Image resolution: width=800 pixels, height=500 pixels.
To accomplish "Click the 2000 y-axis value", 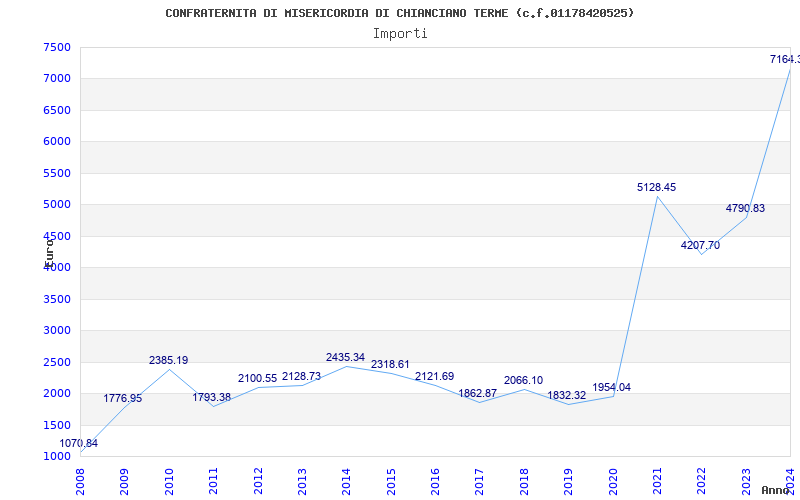I will coord(57,393).
